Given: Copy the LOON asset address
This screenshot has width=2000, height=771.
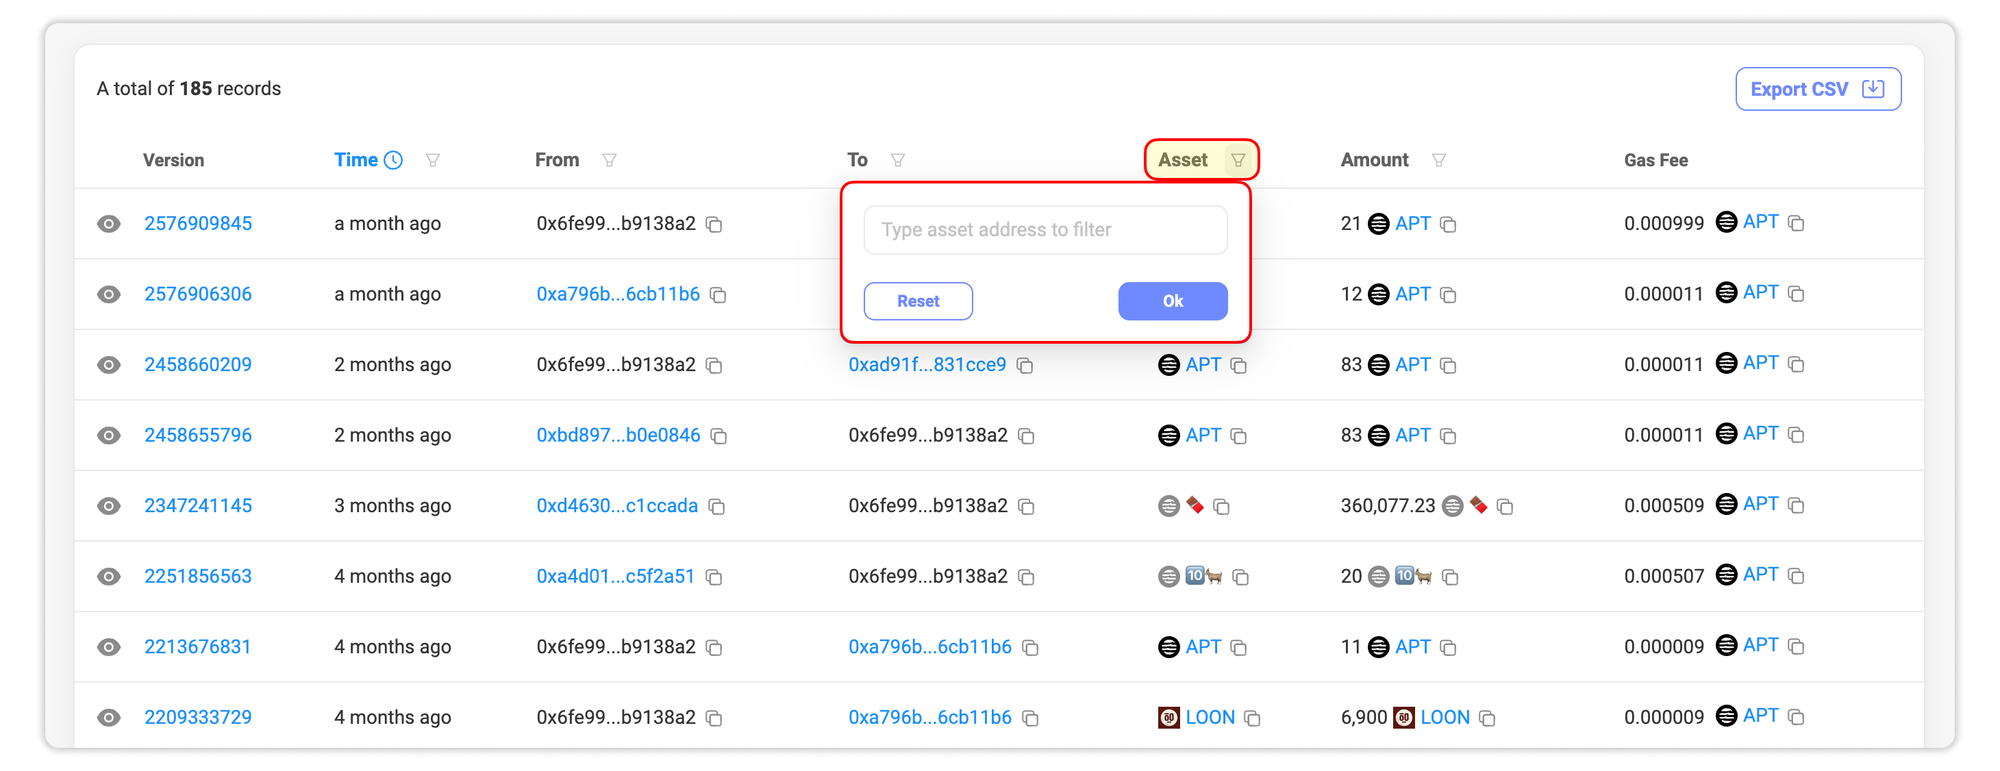Looking at the screenshot, I should coord(1252,718).
